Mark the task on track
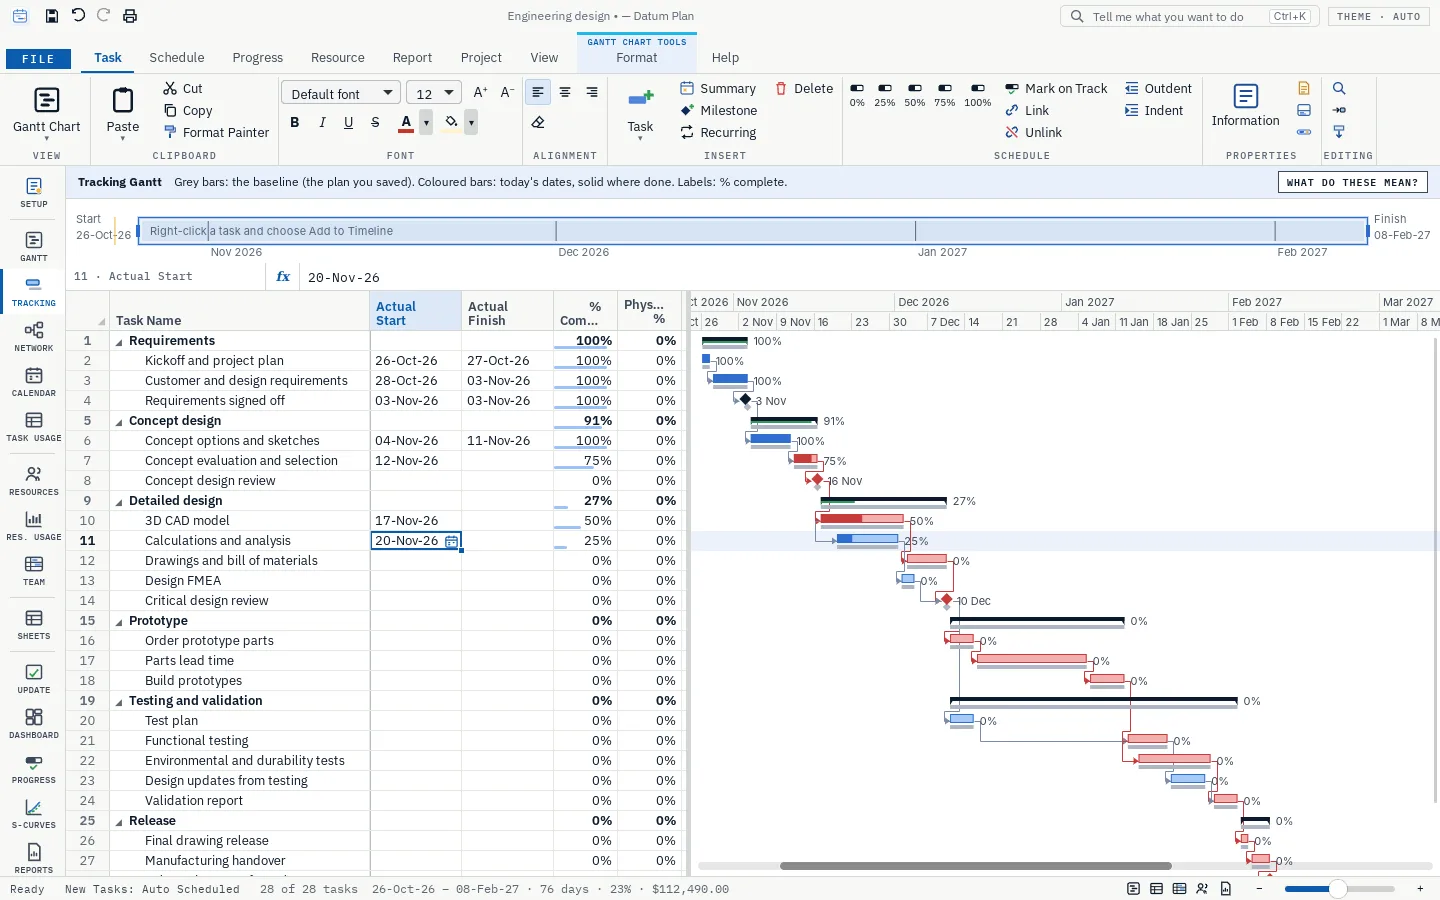 tap(1056, 89)
